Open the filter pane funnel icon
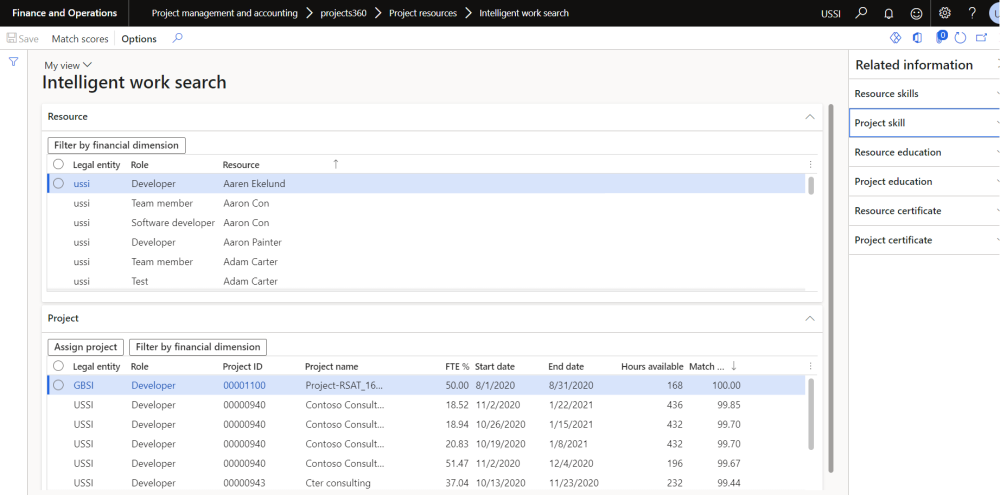The image size is (1000, 495). pyautogui.click(x=14, y=62)
